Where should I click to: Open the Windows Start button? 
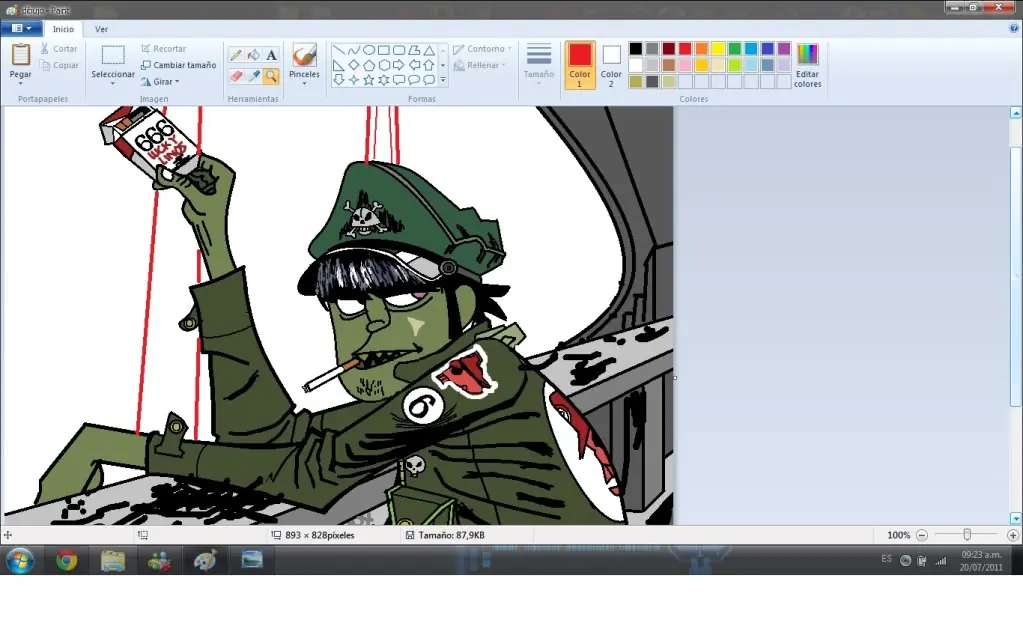20,561
